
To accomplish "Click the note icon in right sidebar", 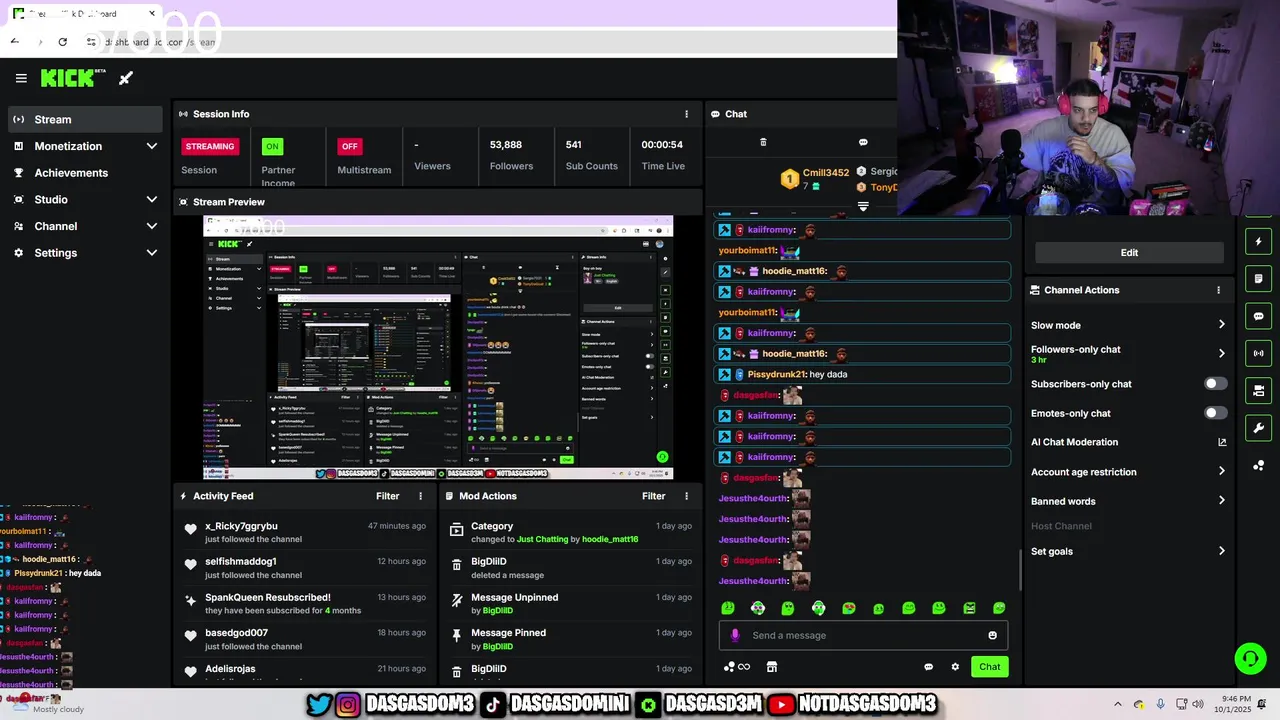I will (1259, 279).
